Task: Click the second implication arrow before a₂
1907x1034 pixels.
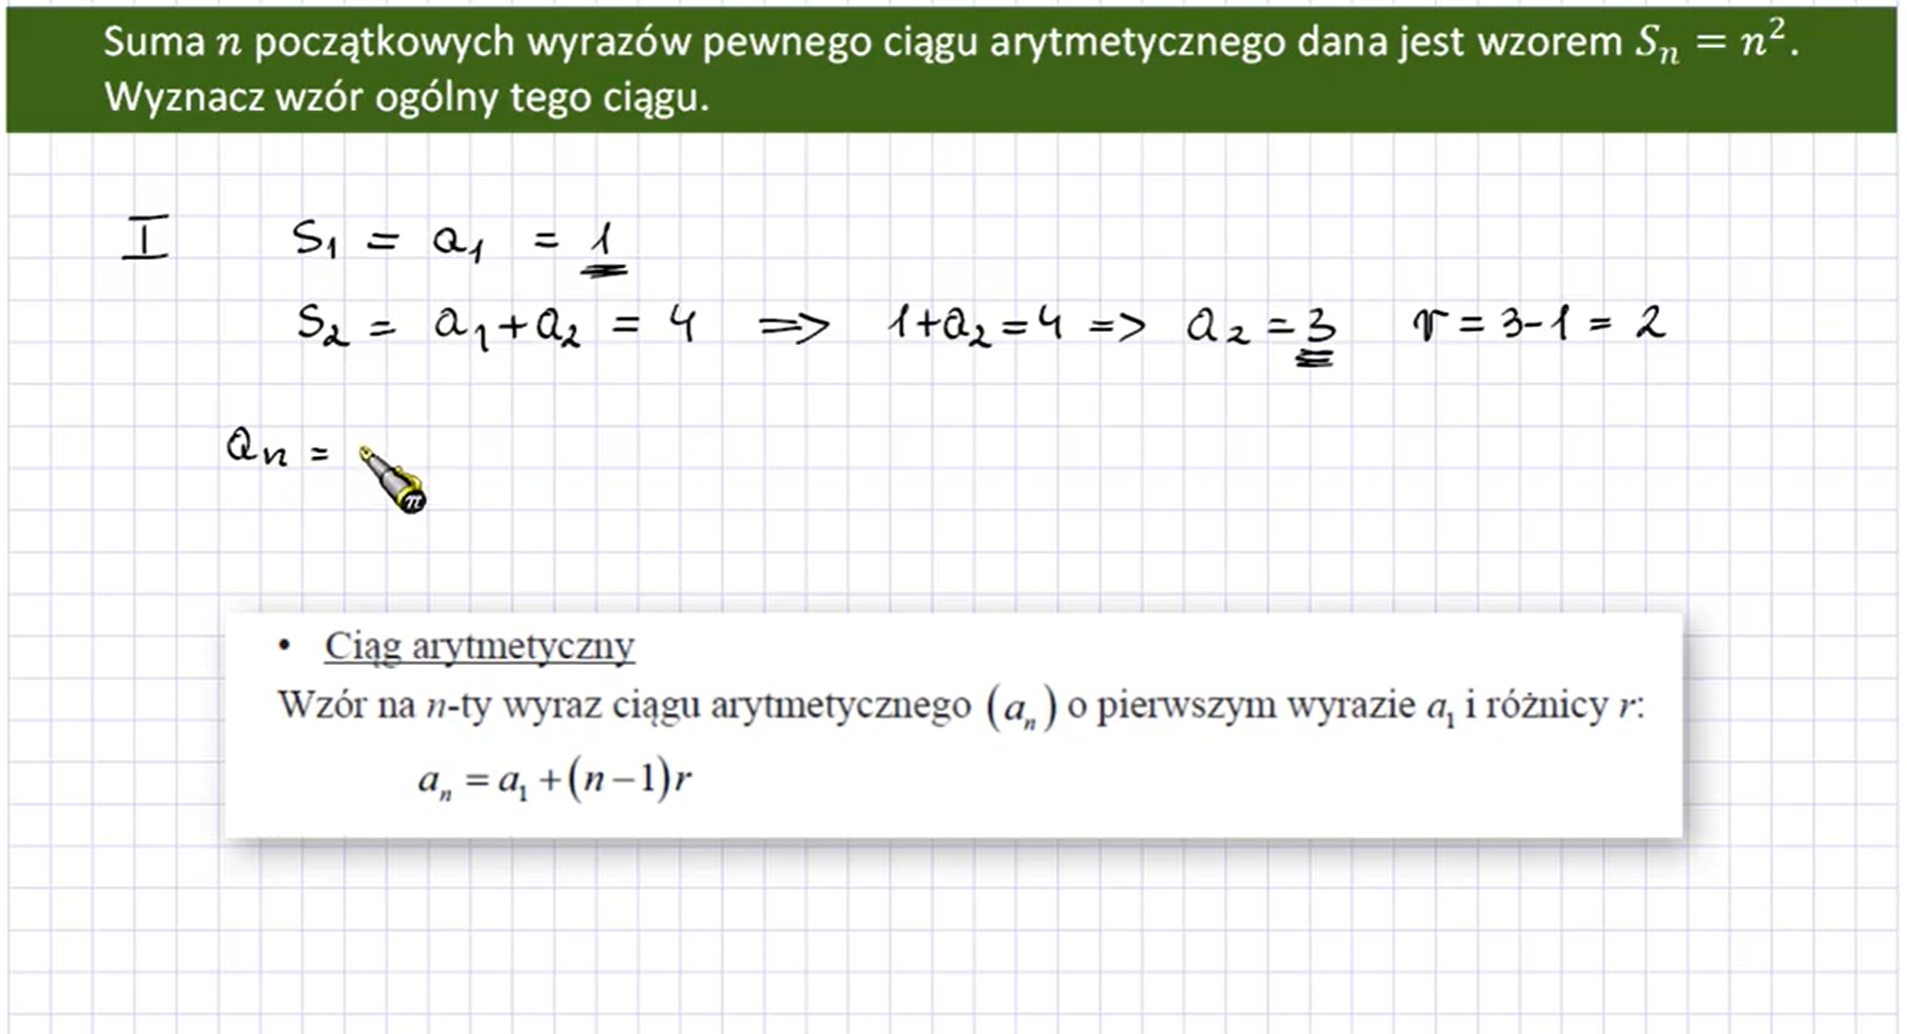Action: pyautogui.click(x=1116, y=326)
